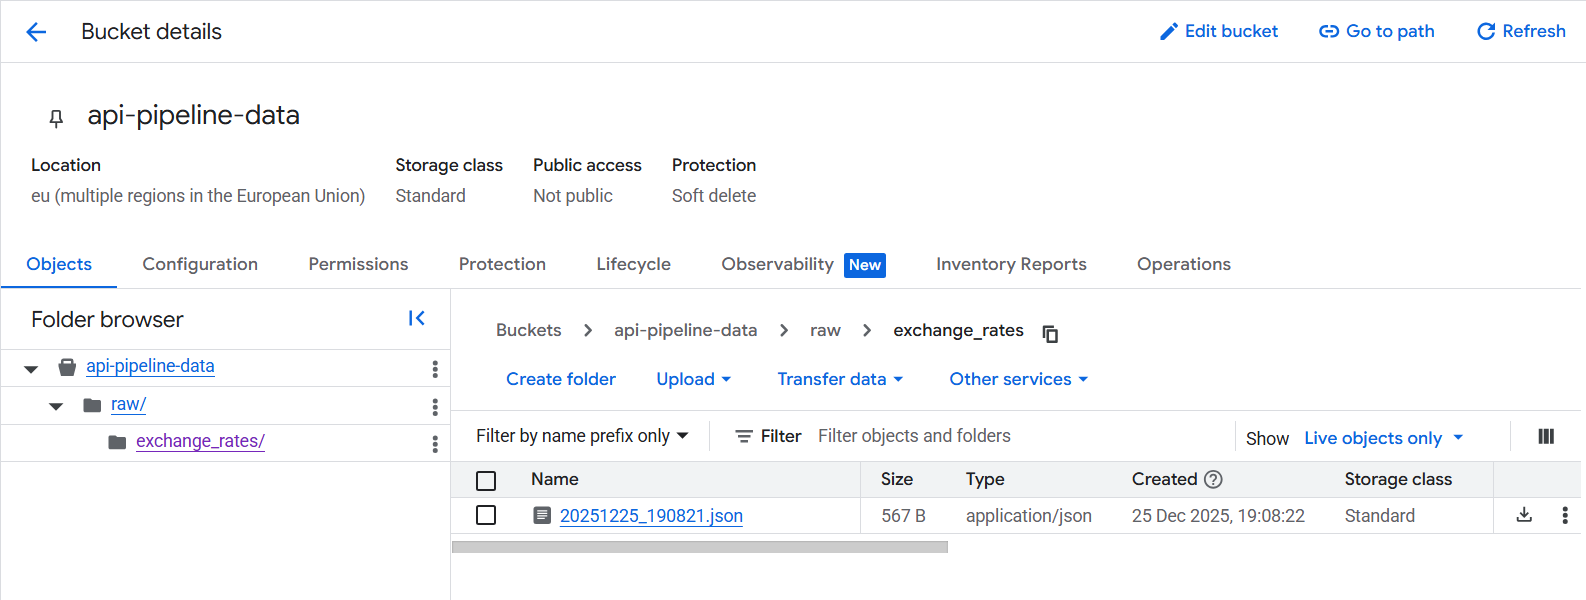Screen dimensions: 1586x600
Task: Open help for the Created column
Action: click(1213, 479)
